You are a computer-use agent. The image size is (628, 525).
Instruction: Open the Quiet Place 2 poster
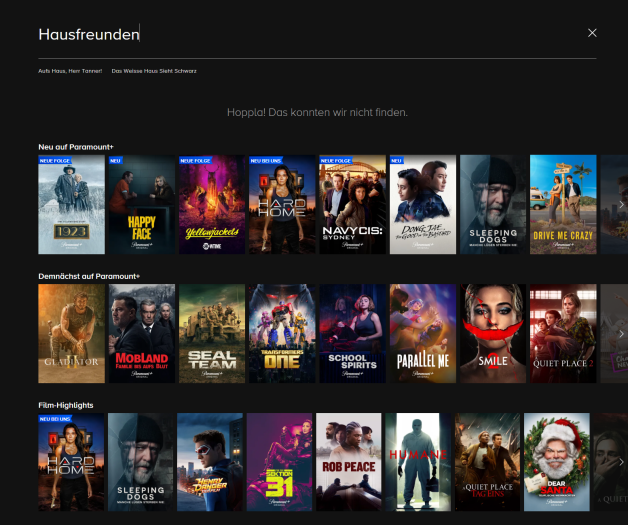click(x=563, y=334)
